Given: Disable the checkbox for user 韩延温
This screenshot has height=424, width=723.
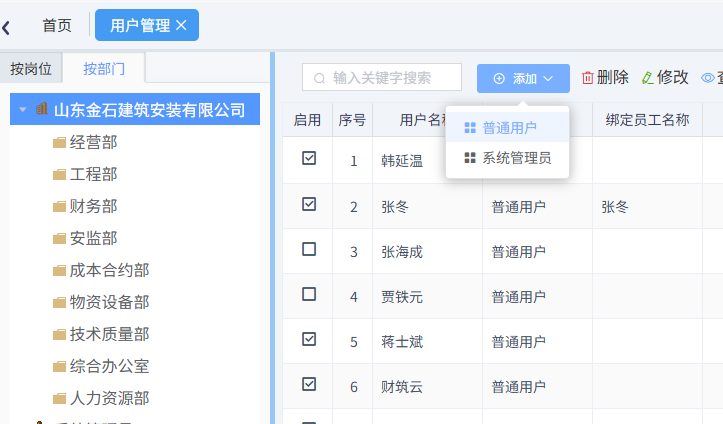Looking at the screenshot, I should coord(309,158).
